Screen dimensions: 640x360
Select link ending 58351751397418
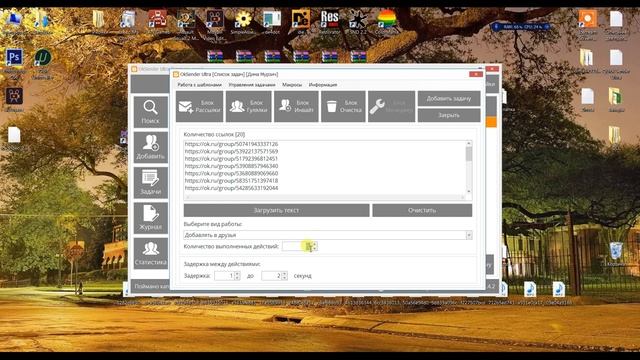click(x=231, y=180)
